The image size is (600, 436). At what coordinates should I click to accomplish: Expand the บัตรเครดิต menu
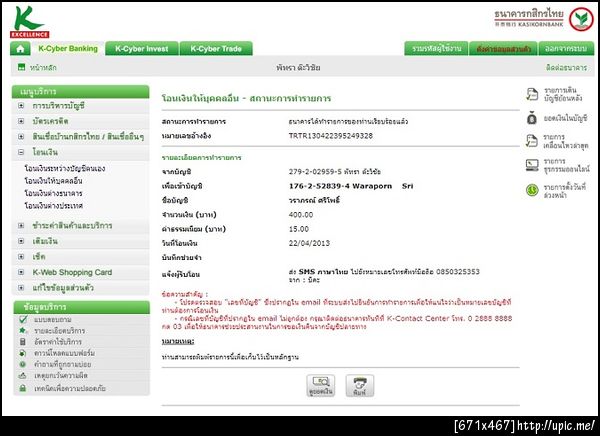click(21, 121)
